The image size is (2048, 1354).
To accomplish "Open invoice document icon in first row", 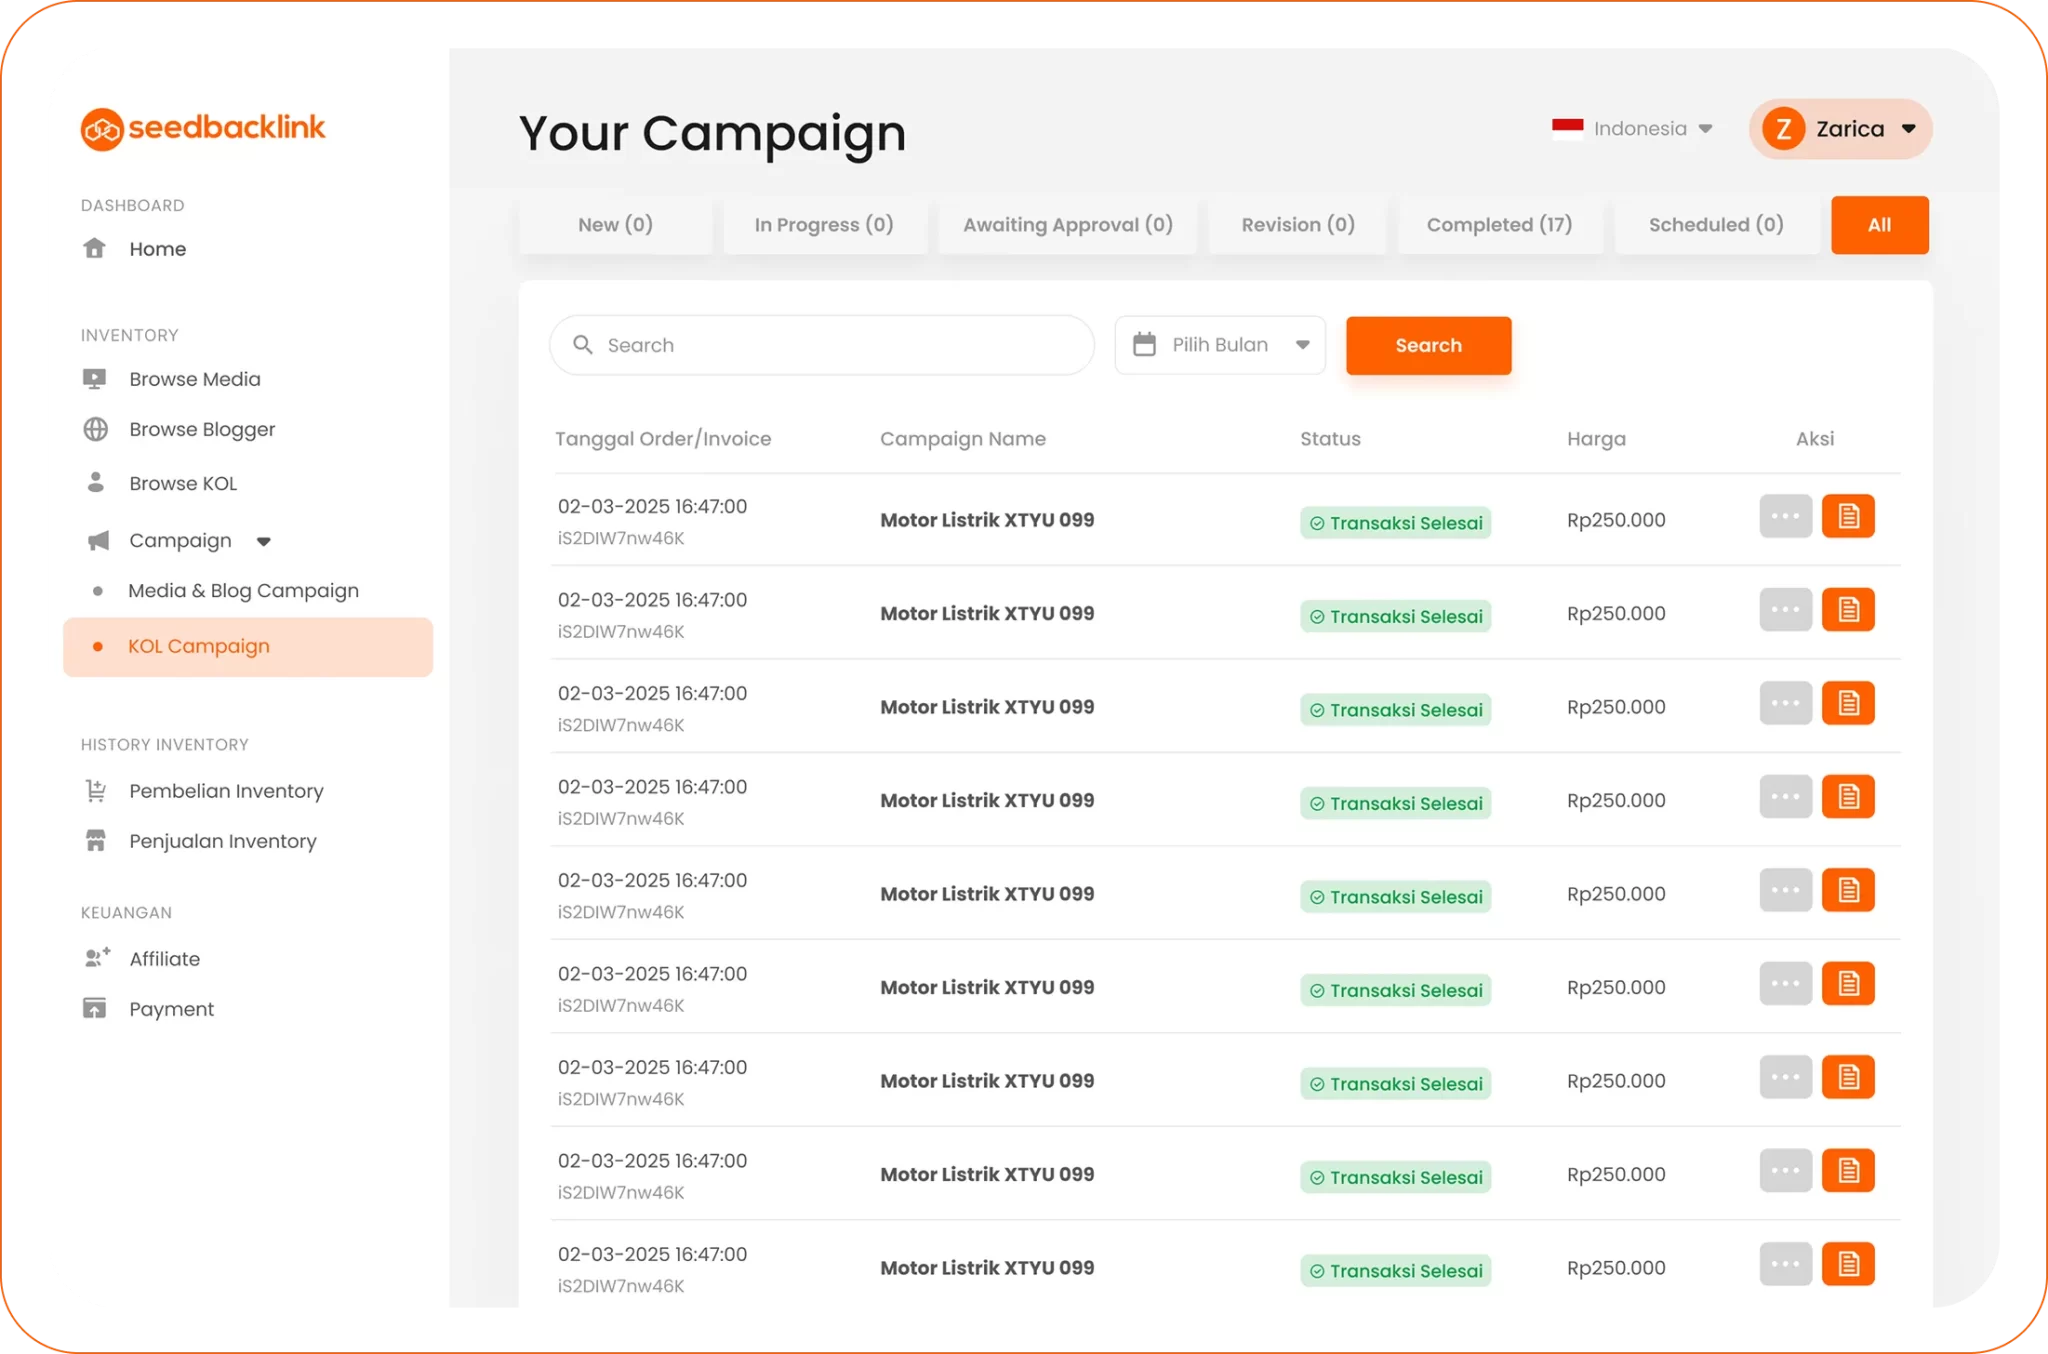I will coord(1847,517).
